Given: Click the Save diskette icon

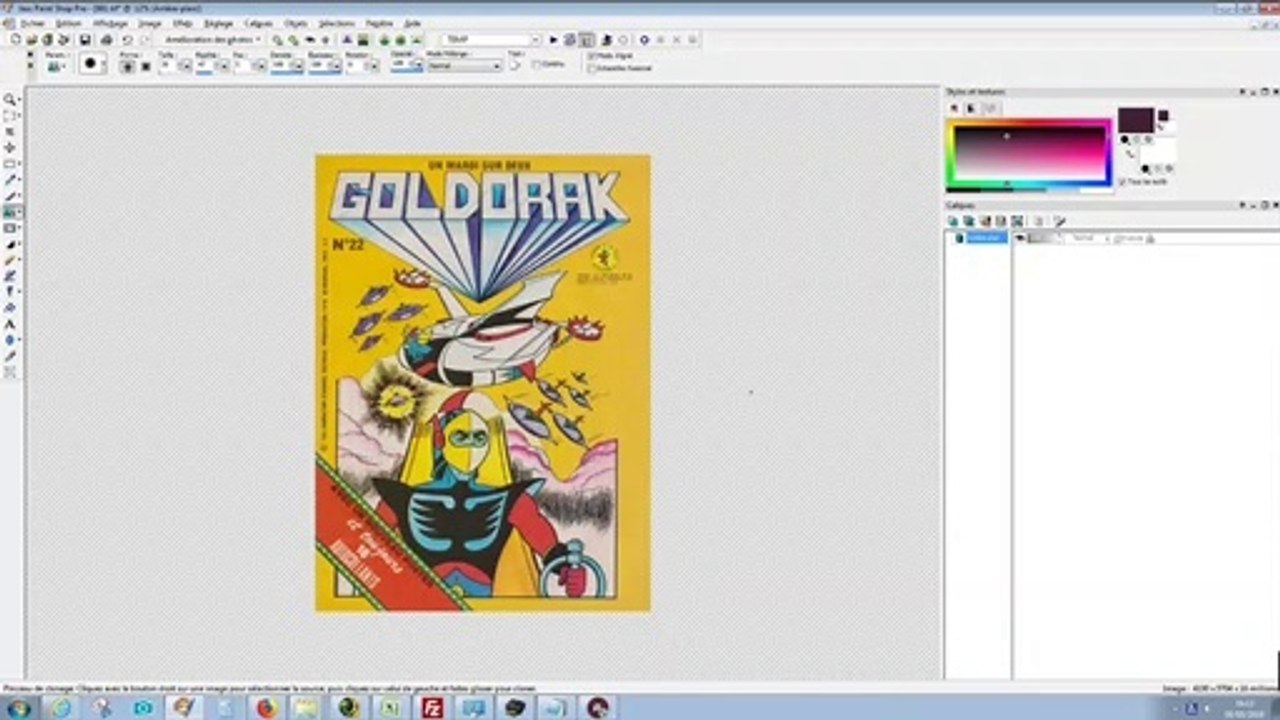Looking at the screenshot, I should (x=85, y=39).
